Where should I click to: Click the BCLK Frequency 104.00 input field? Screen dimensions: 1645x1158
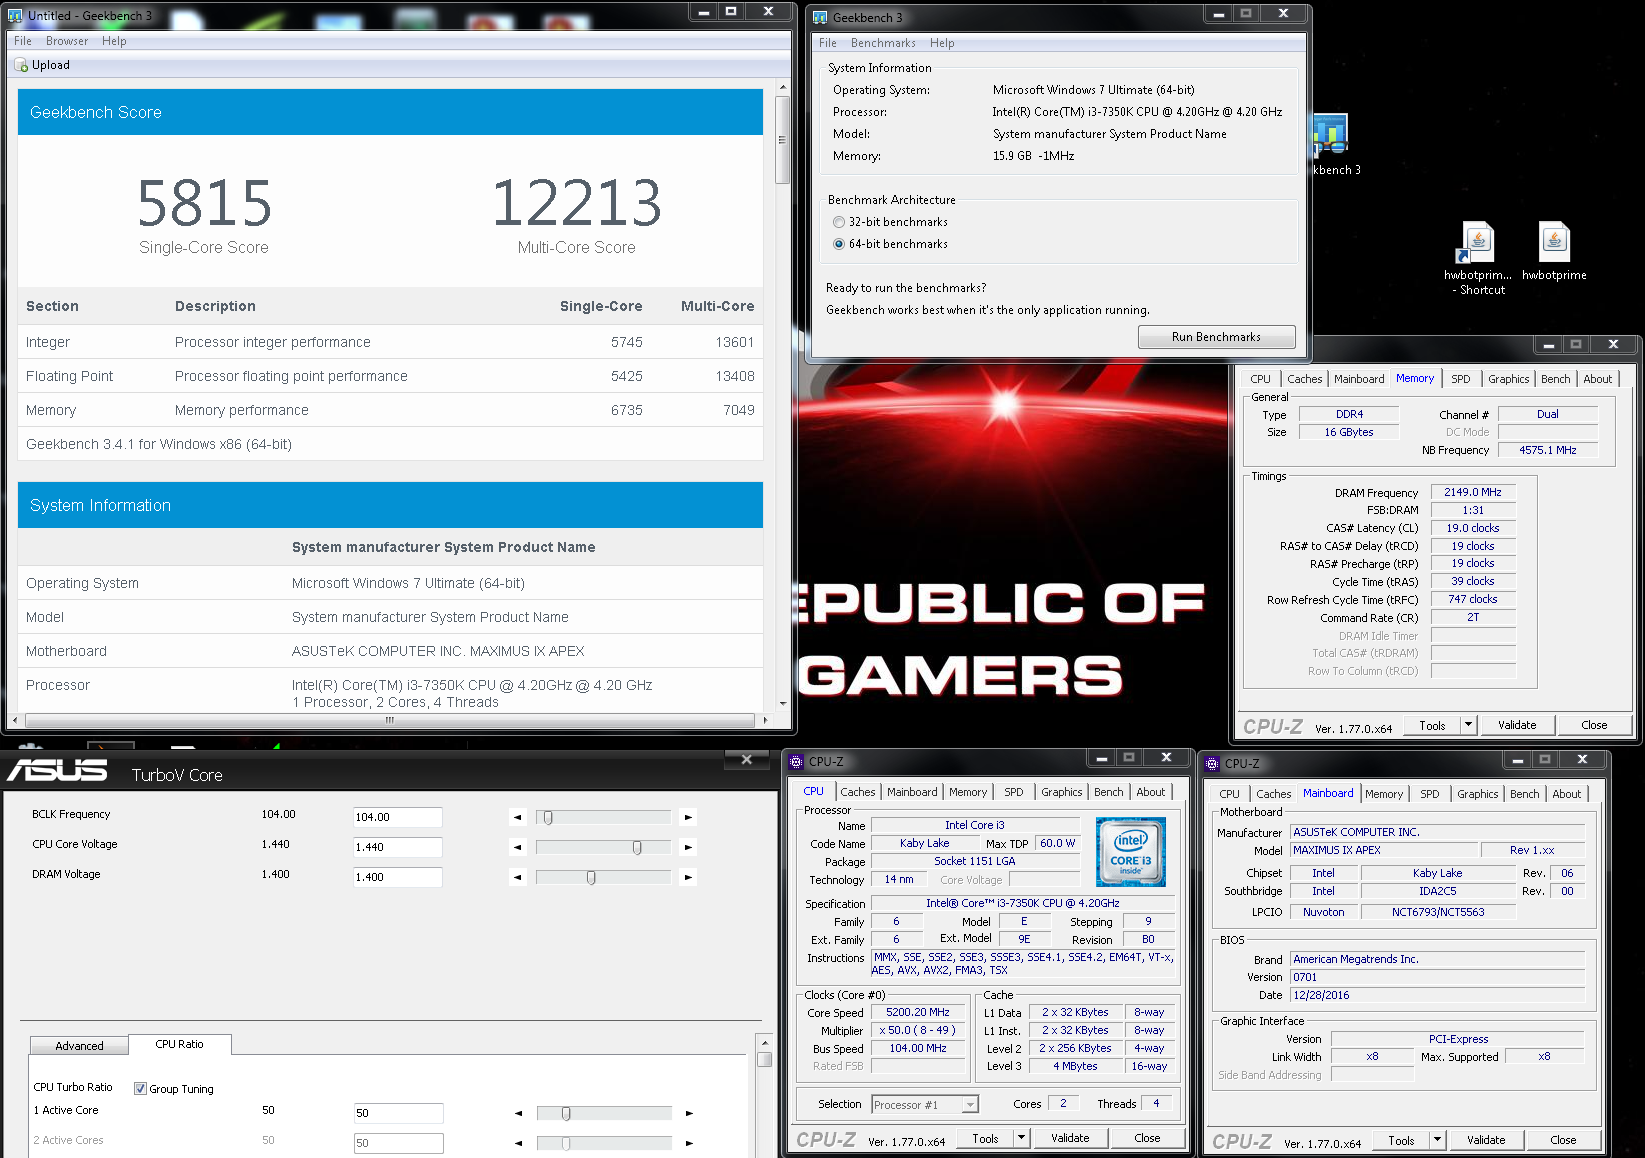[398, 817]
